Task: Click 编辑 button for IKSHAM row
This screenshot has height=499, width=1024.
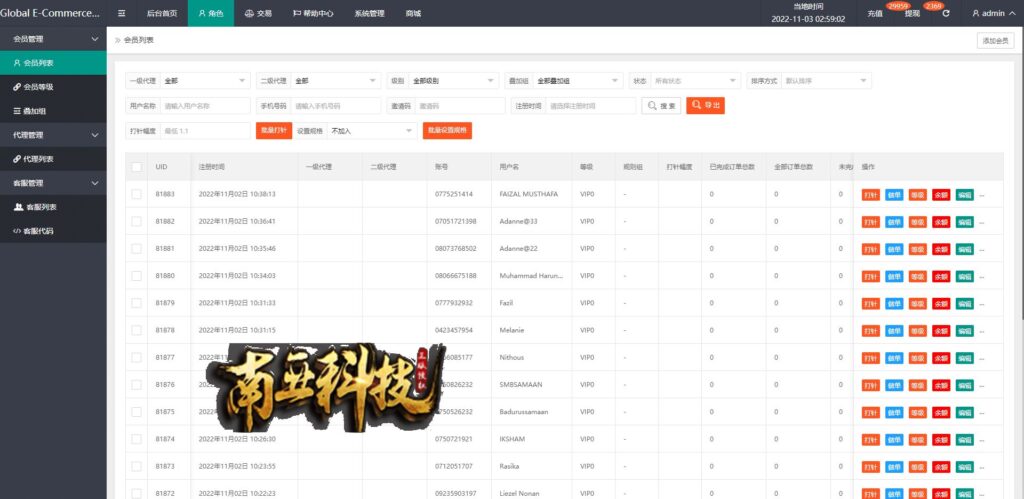Action: click(x=965, y=440)
